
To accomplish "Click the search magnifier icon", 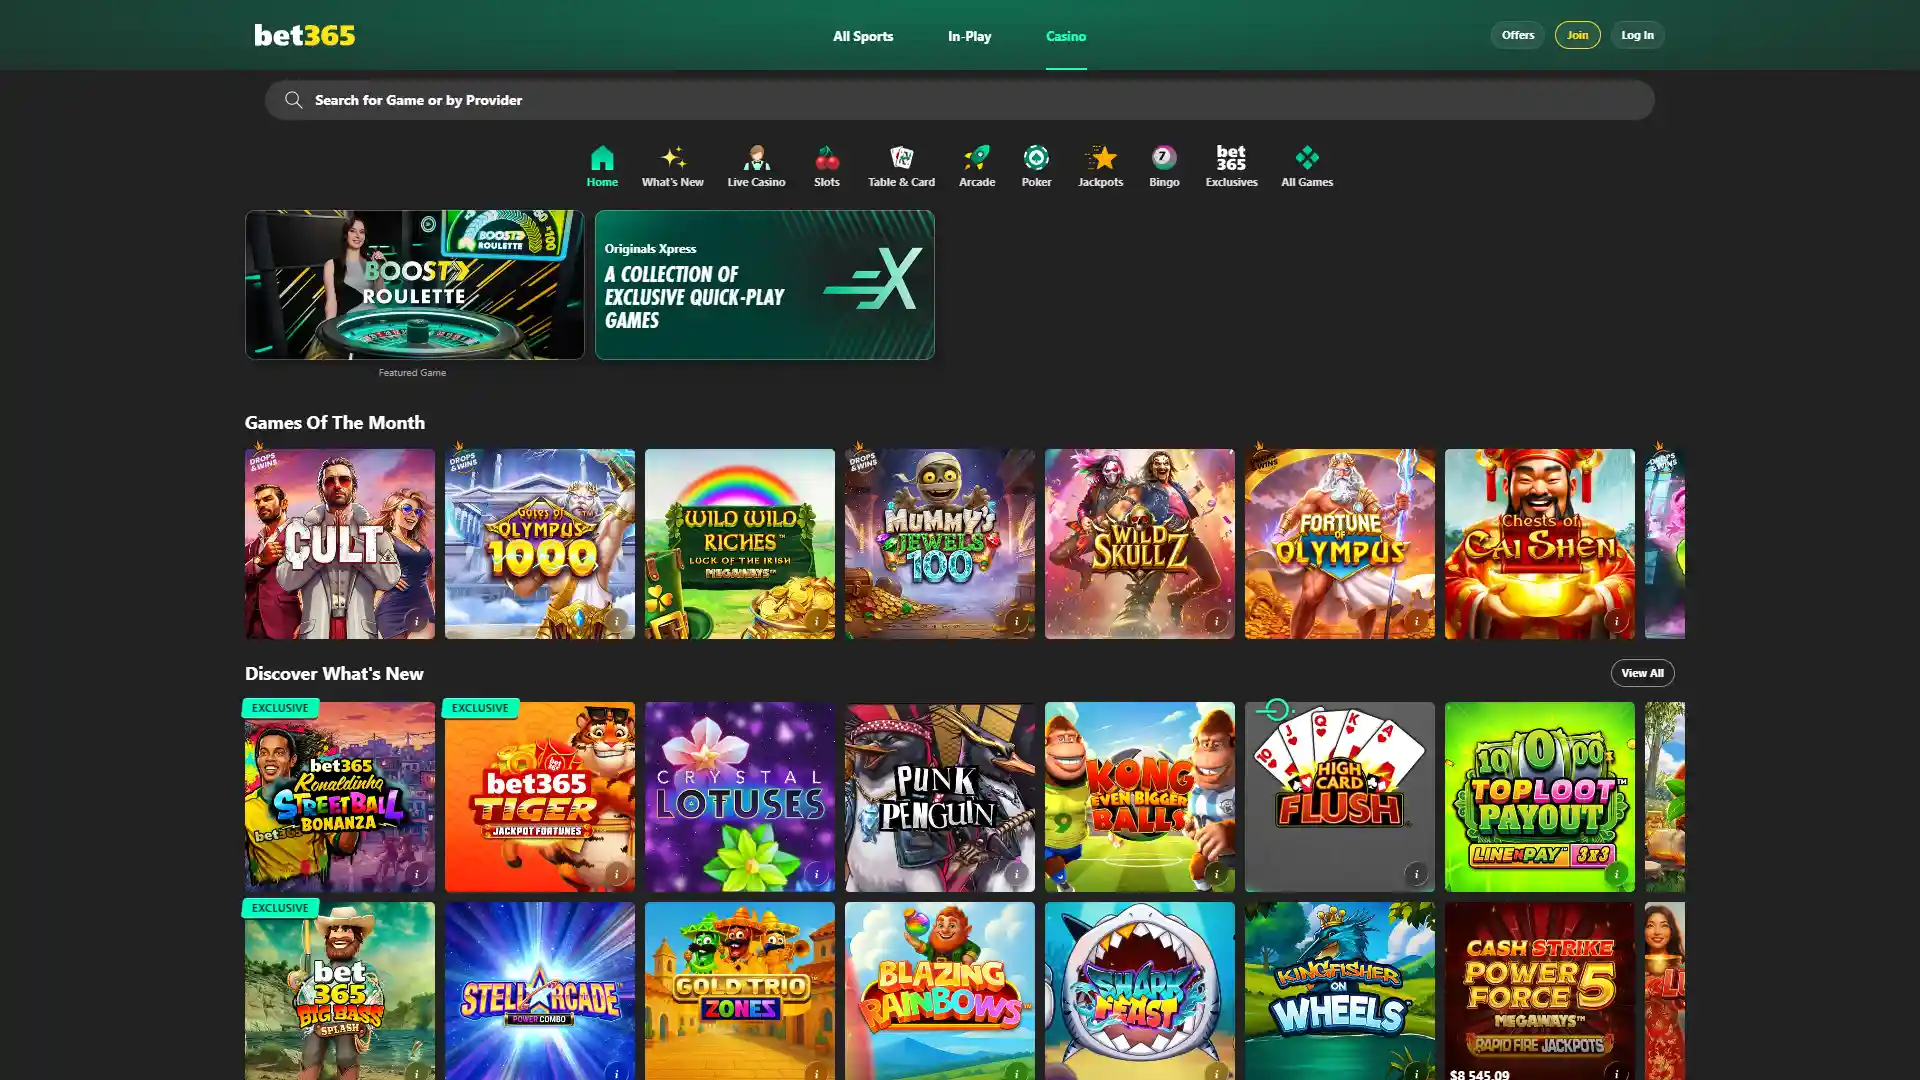I will tap(293, 100).
